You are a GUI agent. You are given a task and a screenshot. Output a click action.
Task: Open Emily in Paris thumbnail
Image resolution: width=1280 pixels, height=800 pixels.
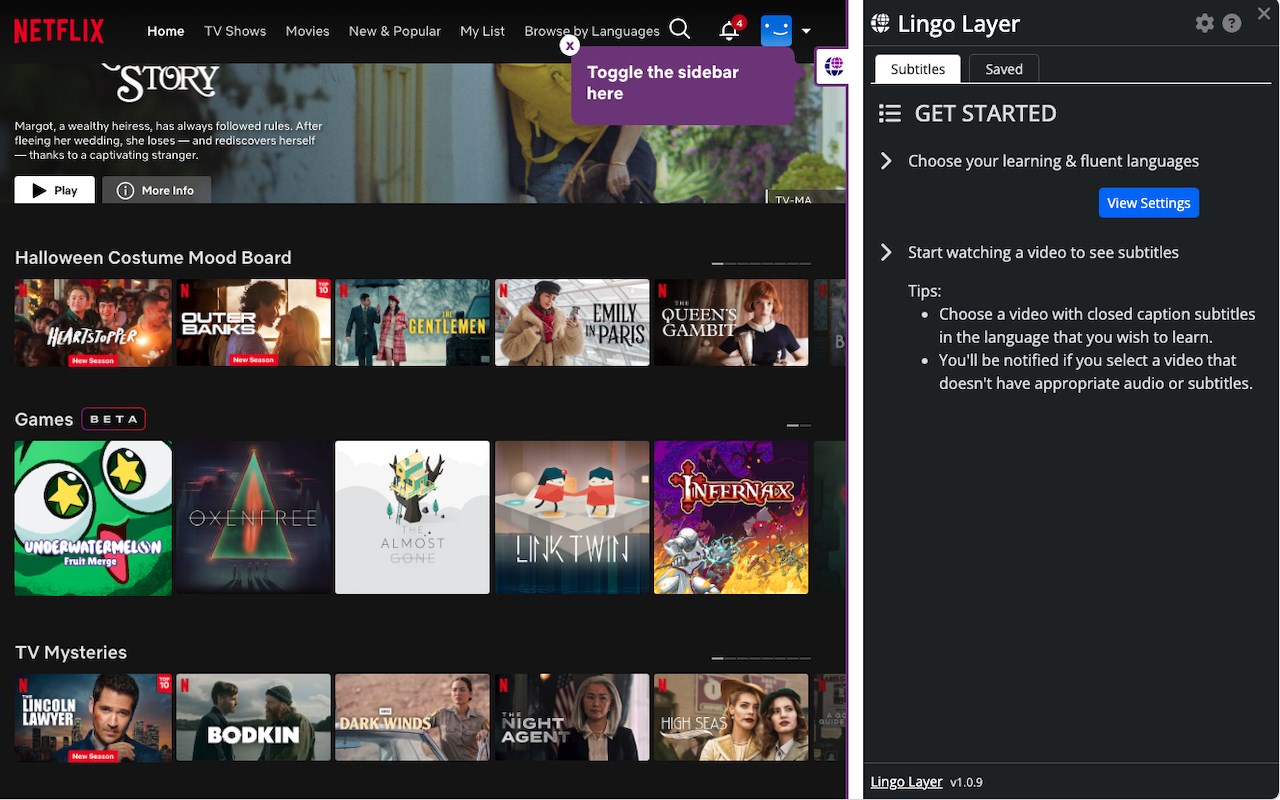[572, 322]
